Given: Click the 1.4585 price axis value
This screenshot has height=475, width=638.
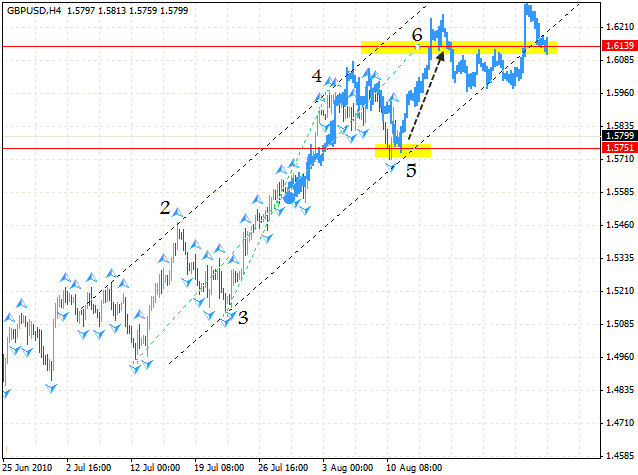Looking at the screenshot, I should (620, 455).
